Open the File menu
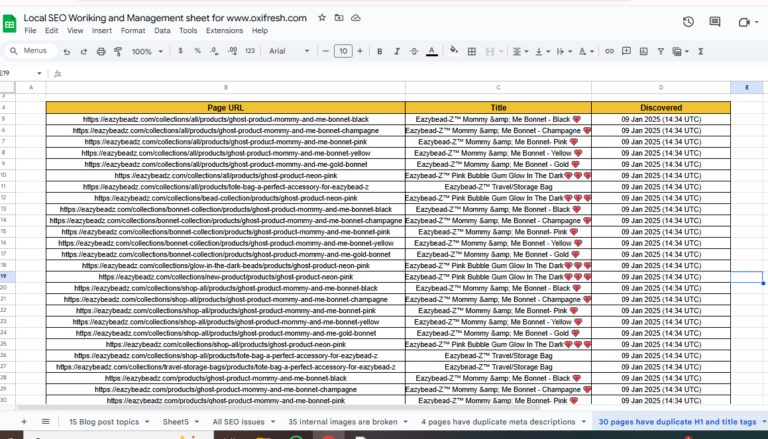Viewport: 768px width, 439px height. click(30, 30)
